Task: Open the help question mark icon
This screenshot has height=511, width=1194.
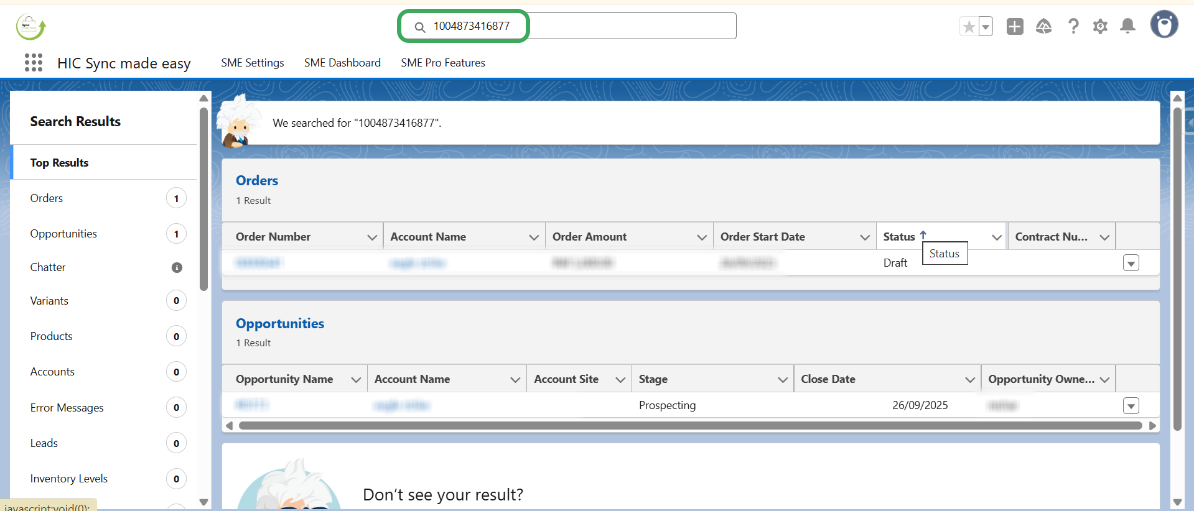Action: (x=1073, y=27)
